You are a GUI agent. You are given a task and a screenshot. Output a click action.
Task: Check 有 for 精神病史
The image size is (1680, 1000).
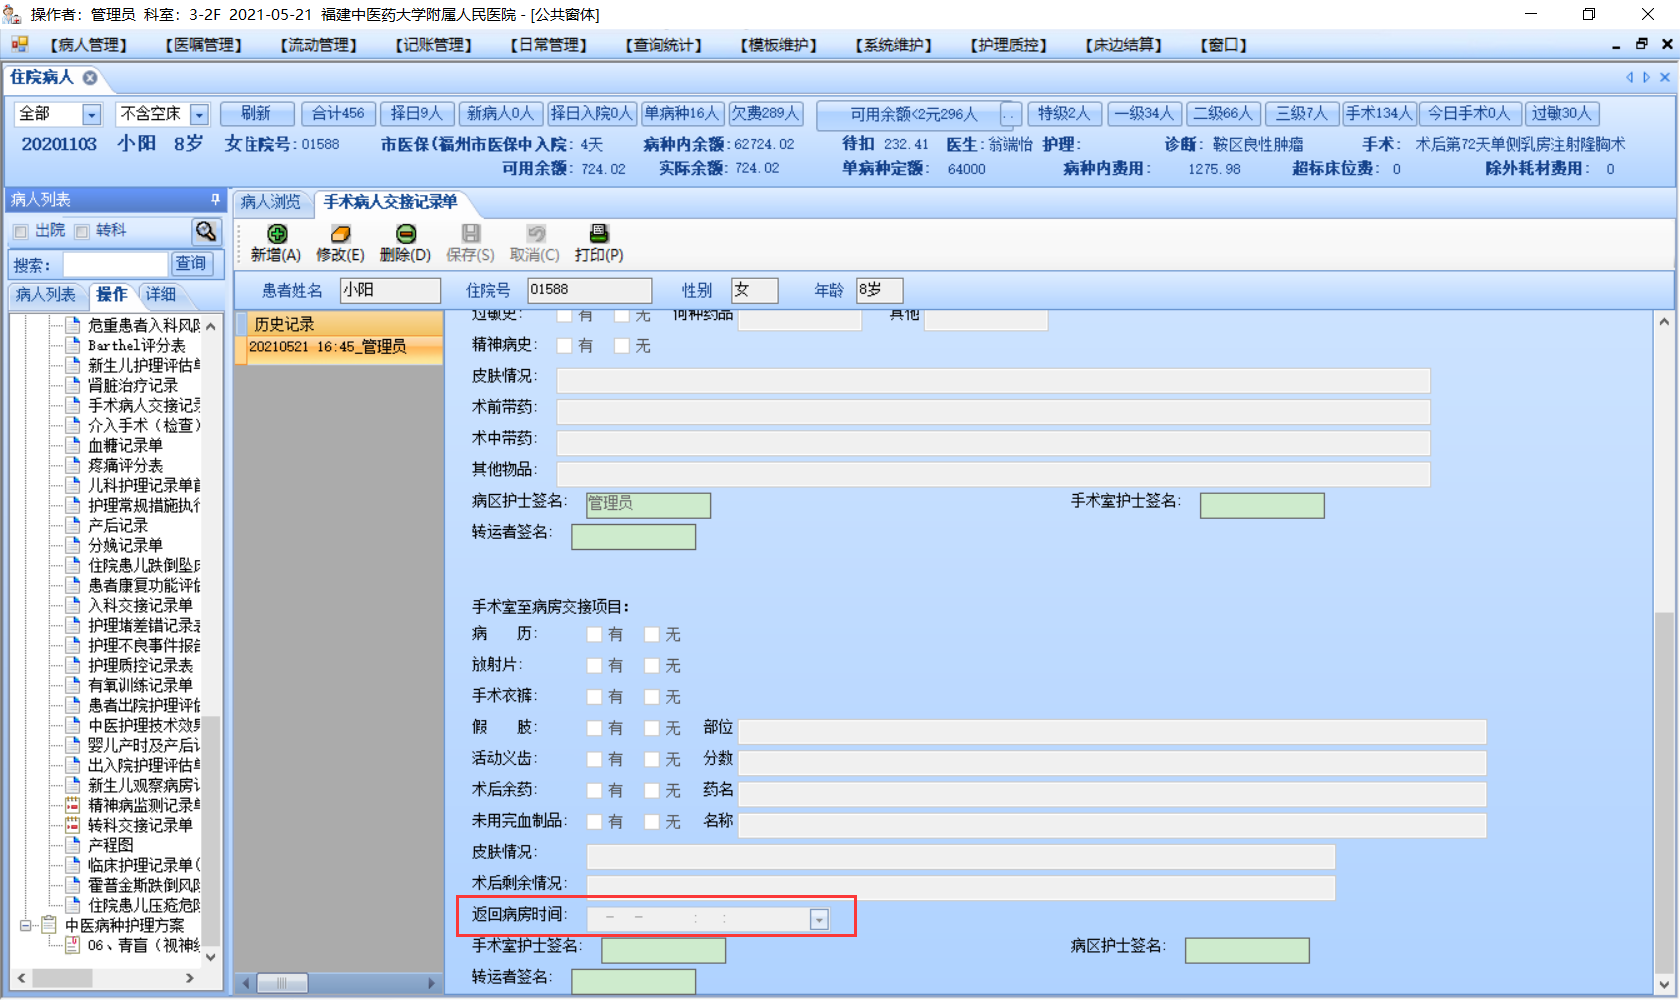coord(565,346)
